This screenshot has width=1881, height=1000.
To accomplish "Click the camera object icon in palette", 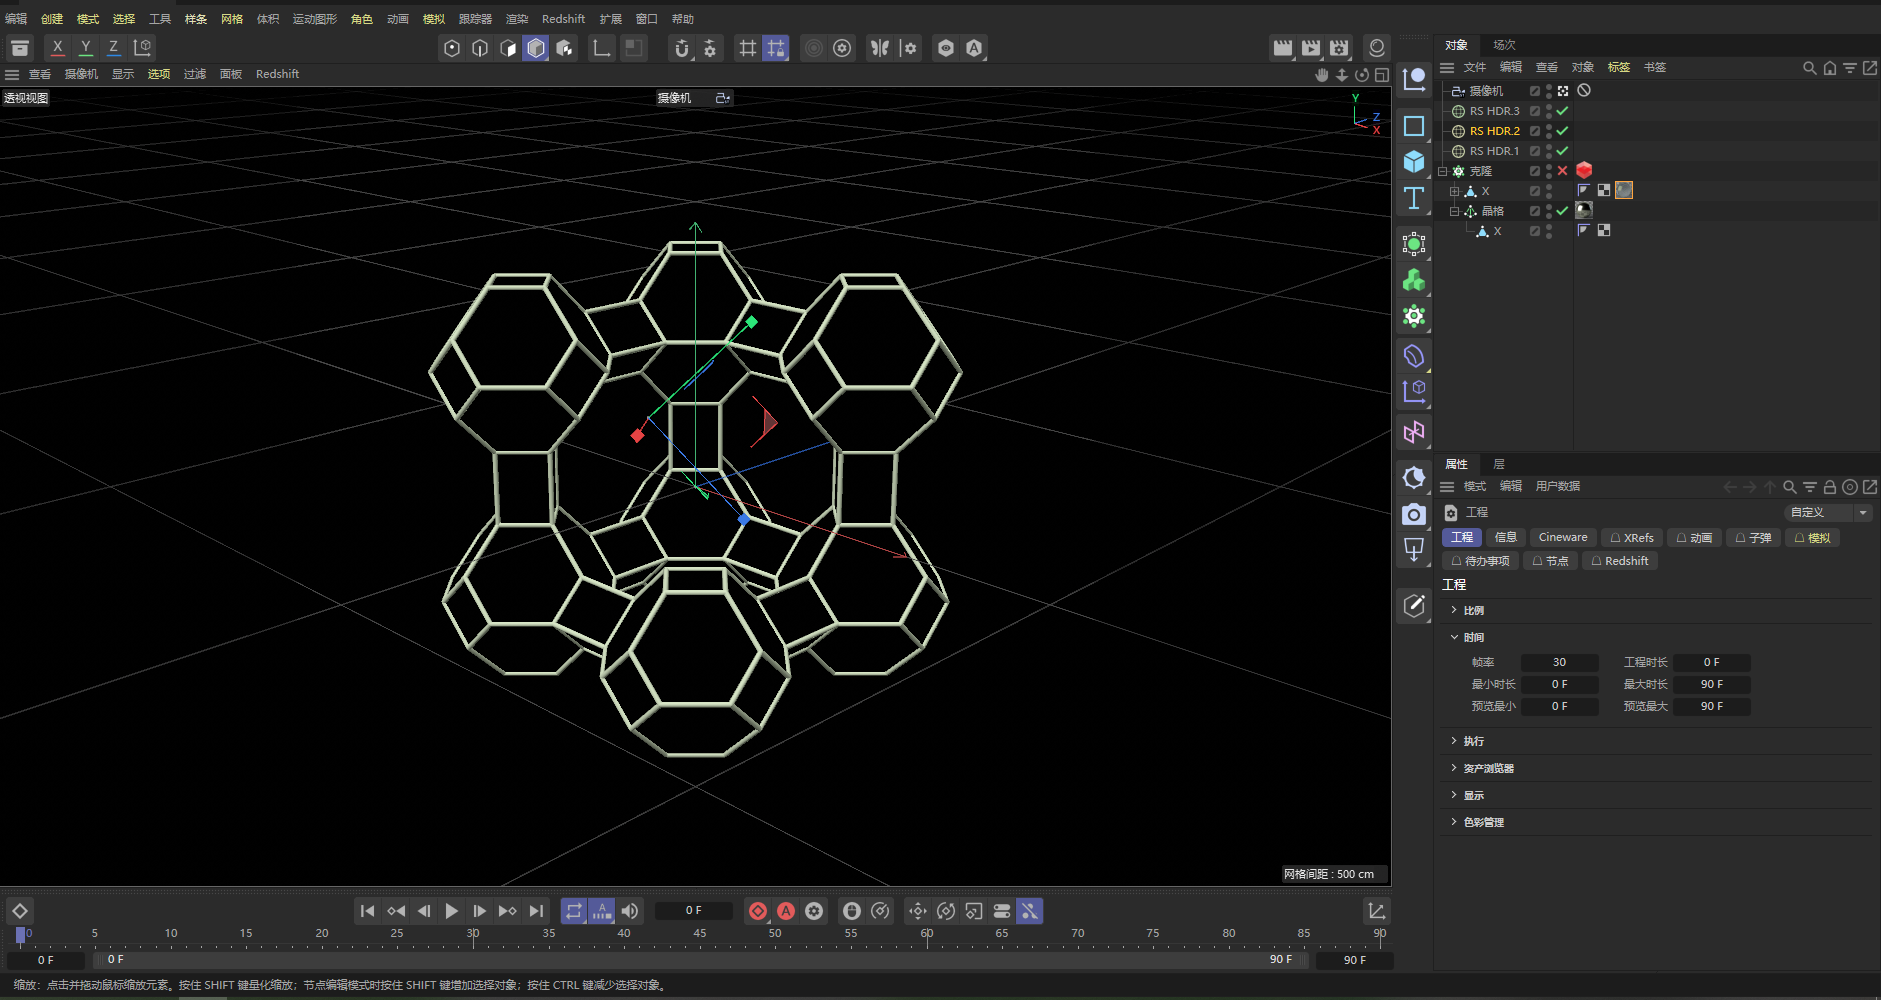I will (1414, 514).
